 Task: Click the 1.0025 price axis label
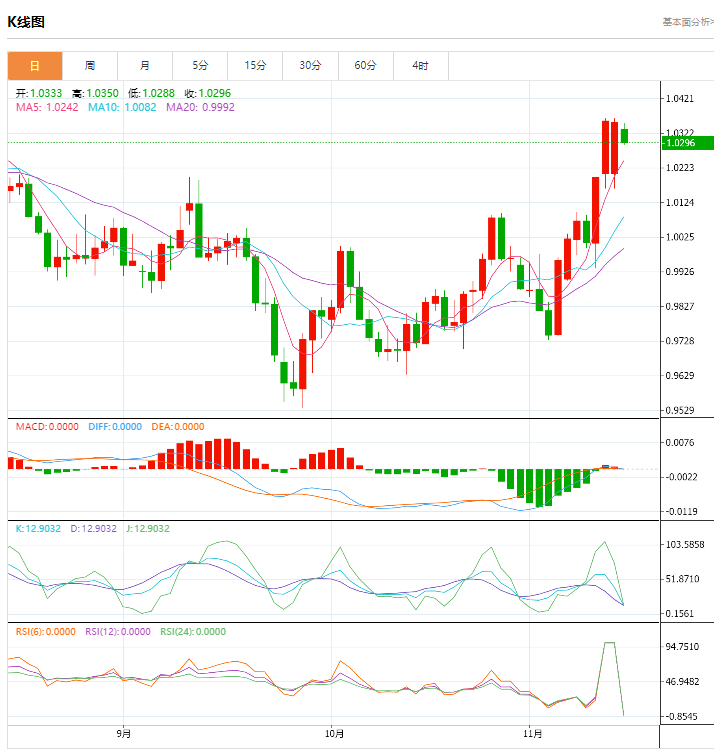[x=680, y=237]
